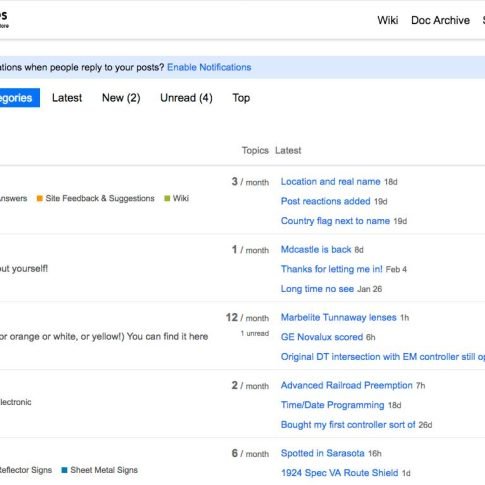Screen dimensions: 485x485
Task: Open the Doc Archive header link
Action: coord(440,20)
